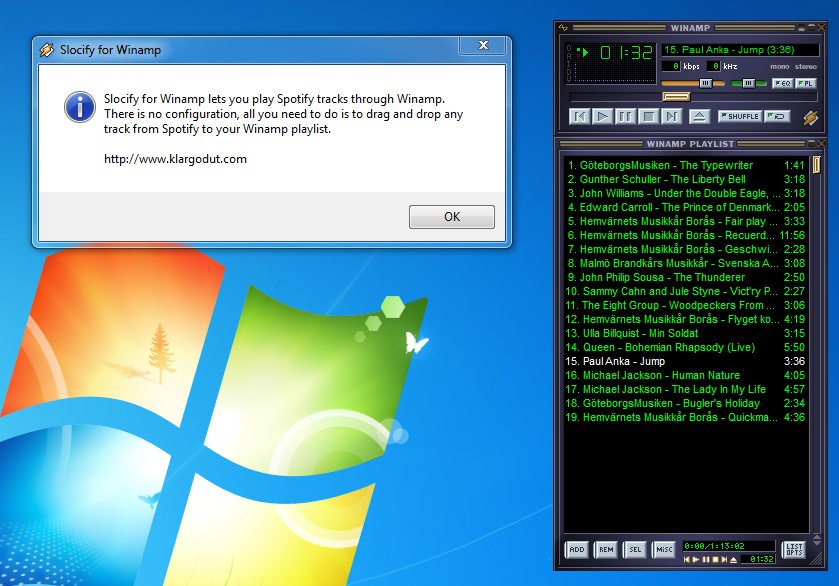
Task: Click the mini Eject button in playlist footer
Action: 734,560
